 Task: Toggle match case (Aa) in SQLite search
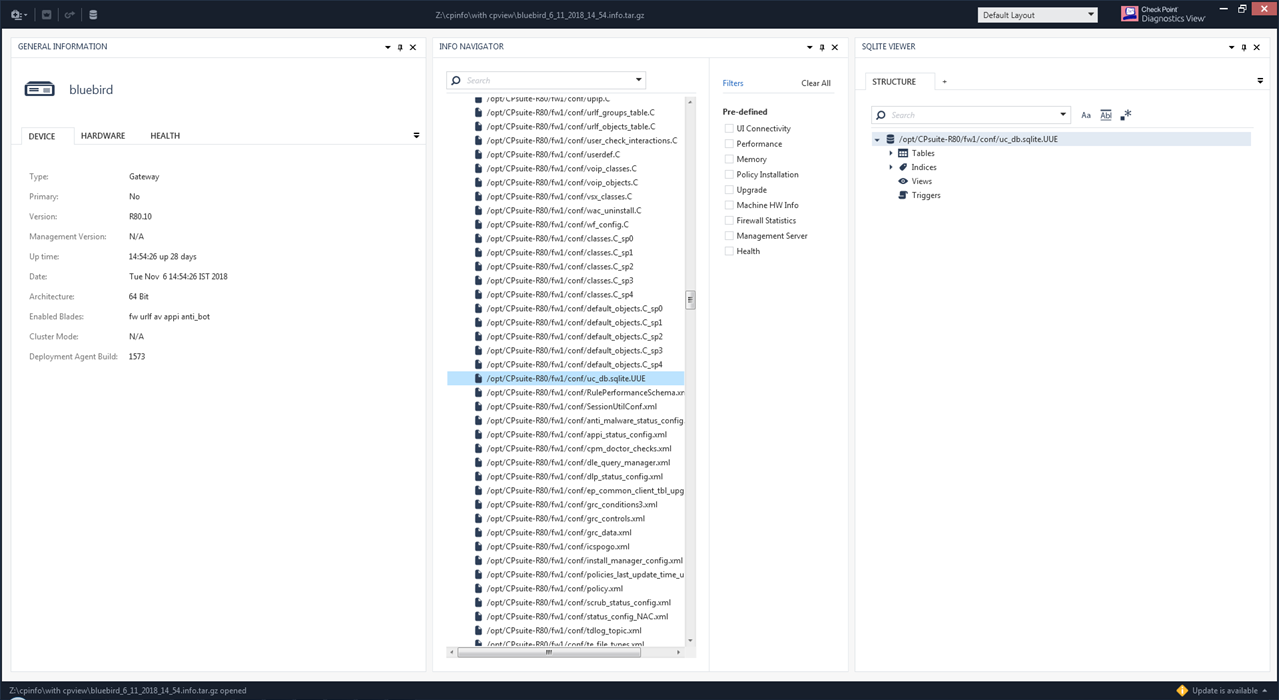tap(1086, 115)
